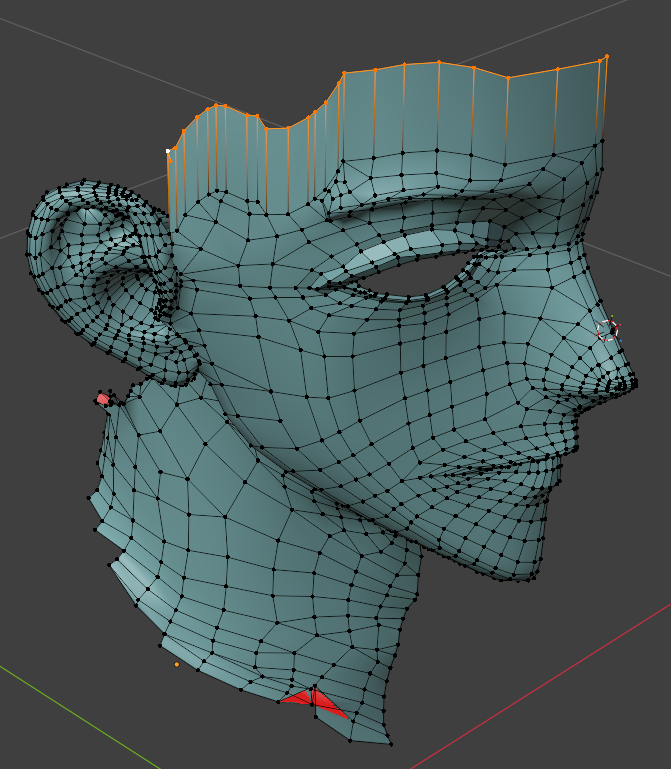Screen dimensions: 671x769
Task: Select the white active vertex at forehead edge
Action: coord(168,151)
